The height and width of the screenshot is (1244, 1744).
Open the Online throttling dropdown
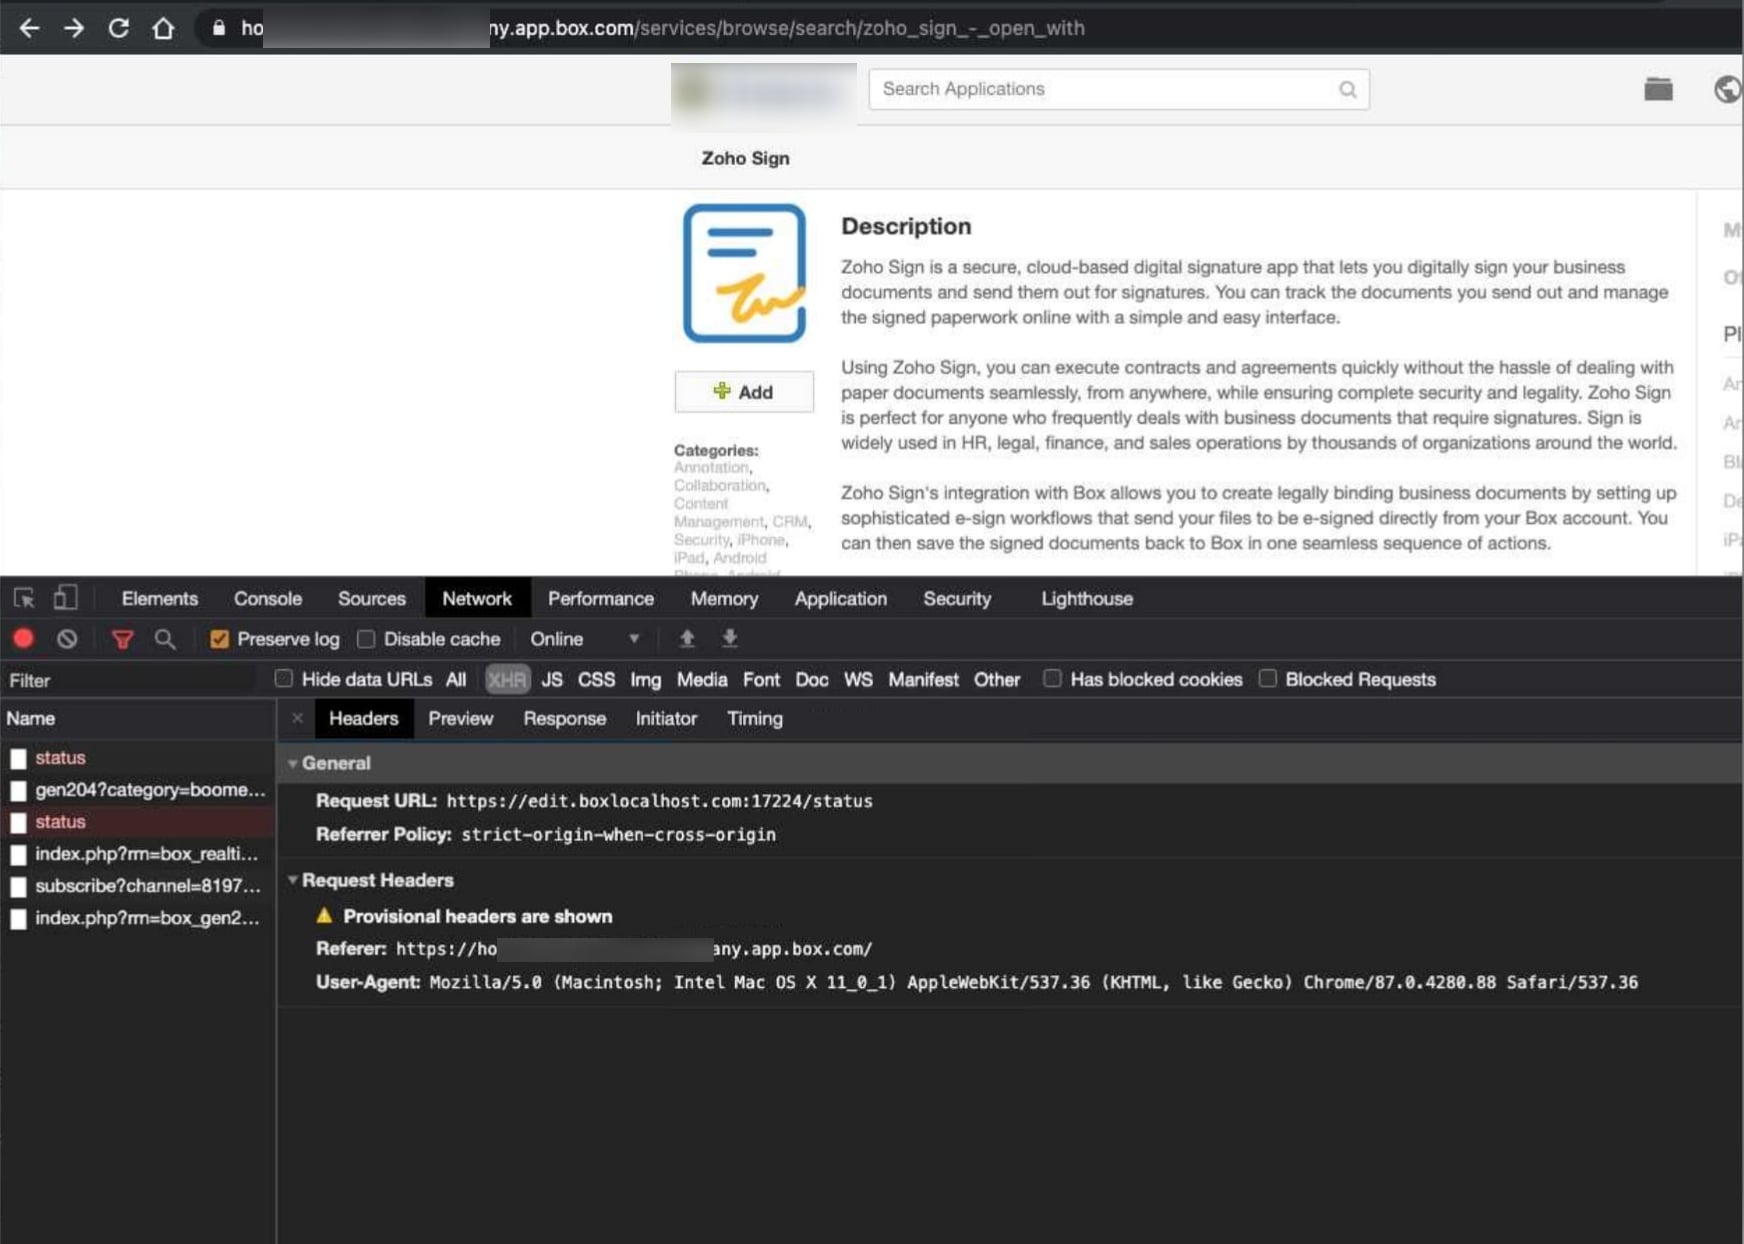coord(585,639)
